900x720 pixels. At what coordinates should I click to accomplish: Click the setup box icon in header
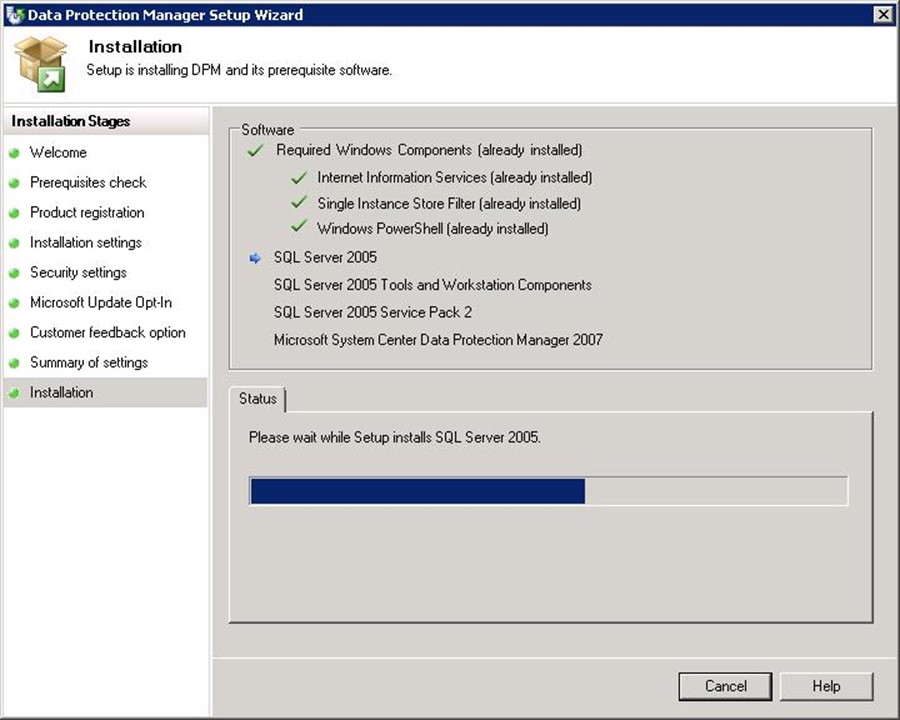click(40, 62)
